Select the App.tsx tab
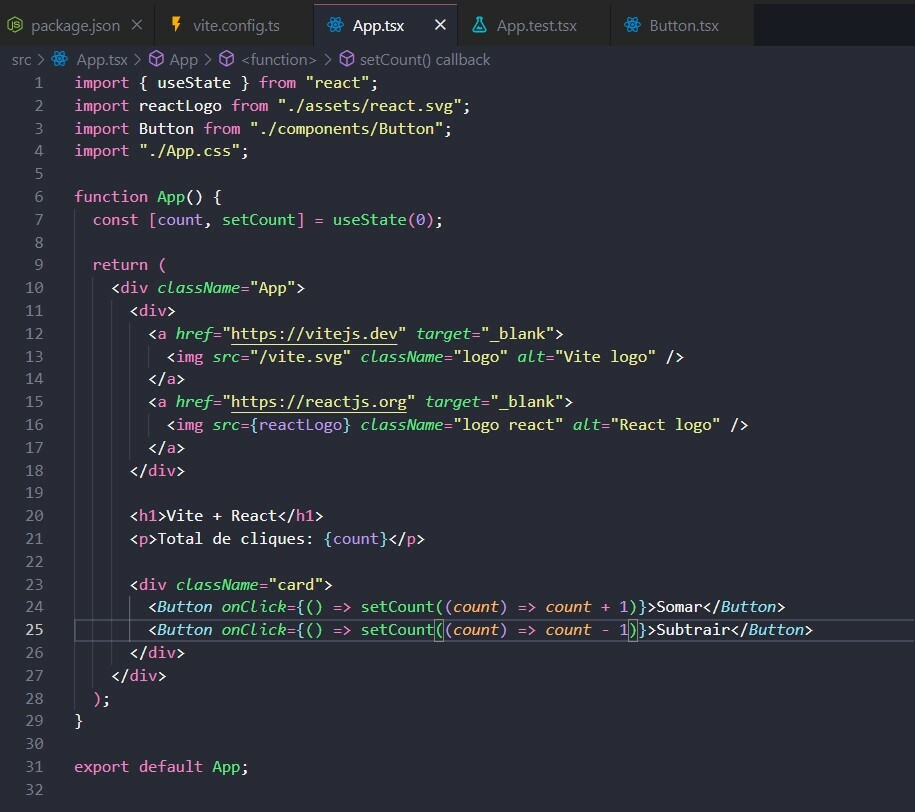 [378, 26]
